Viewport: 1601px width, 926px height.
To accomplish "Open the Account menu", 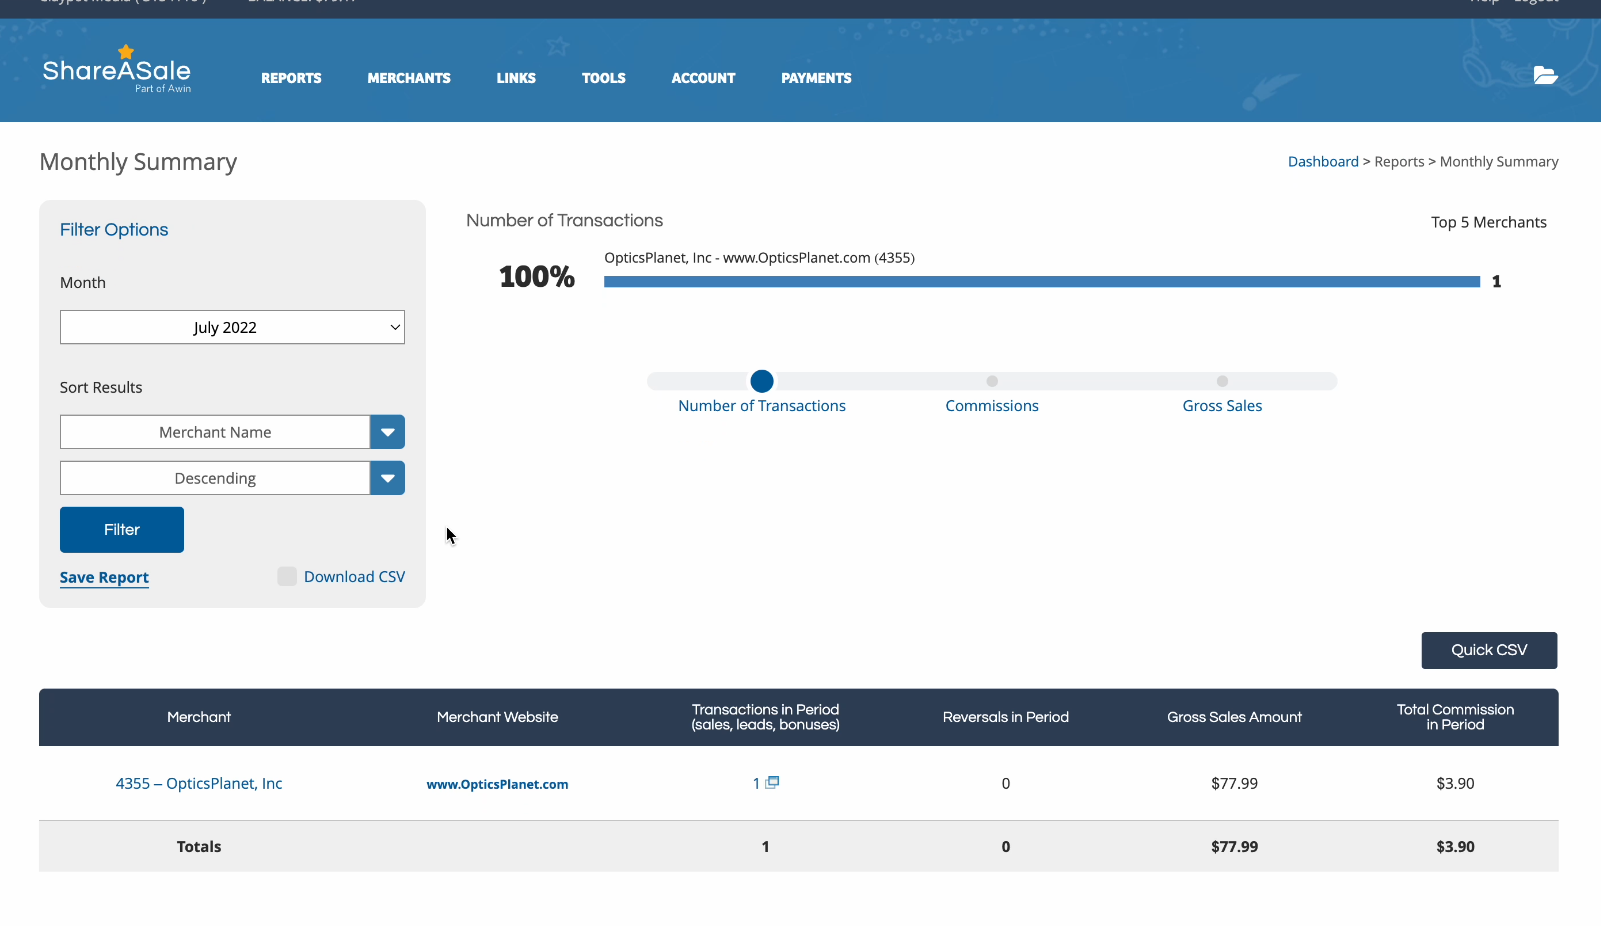I will (703, 78).
